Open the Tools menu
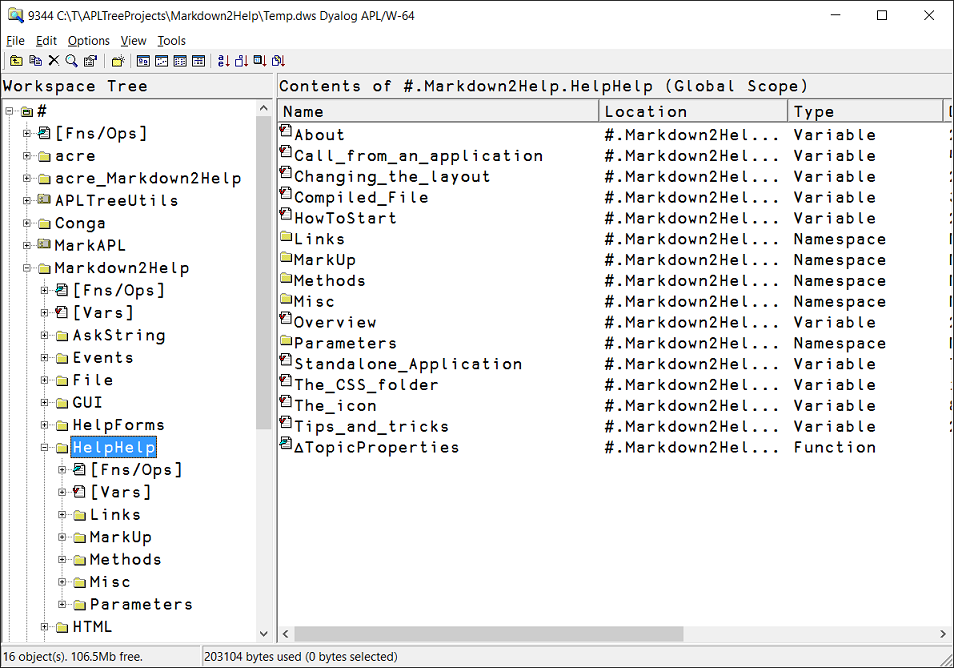The height and width of the screenshot is (668, 954). [172, 41]
